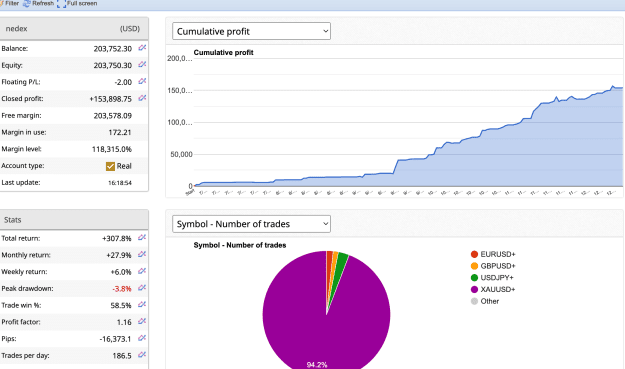Click the Refresh toolbar button
Screen dimensions: 625x369
(39, 3)
